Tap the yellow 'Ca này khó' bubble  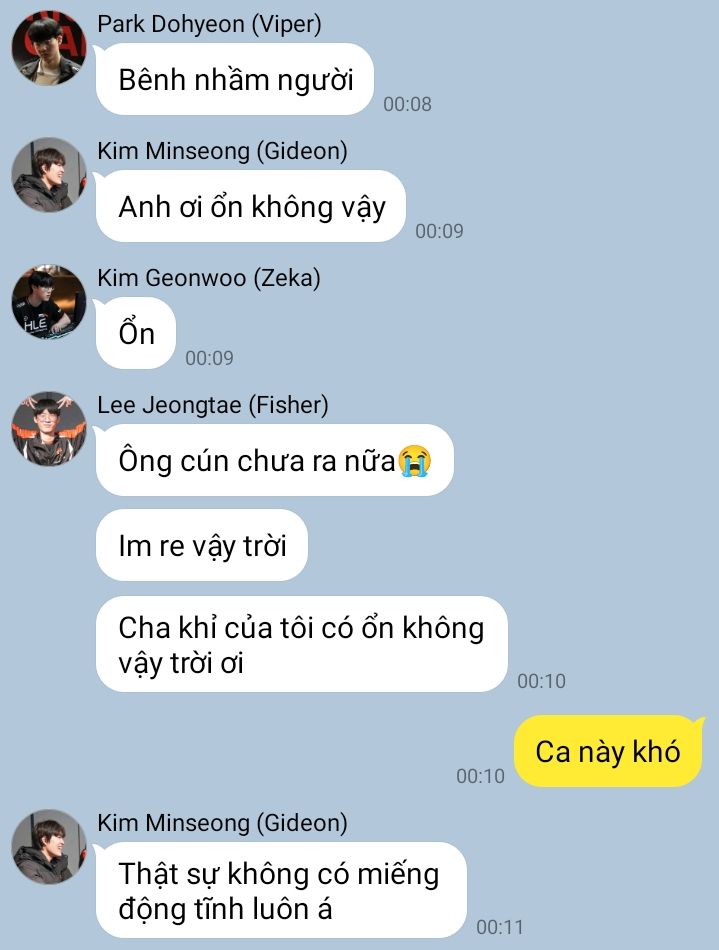coord(608,751)
